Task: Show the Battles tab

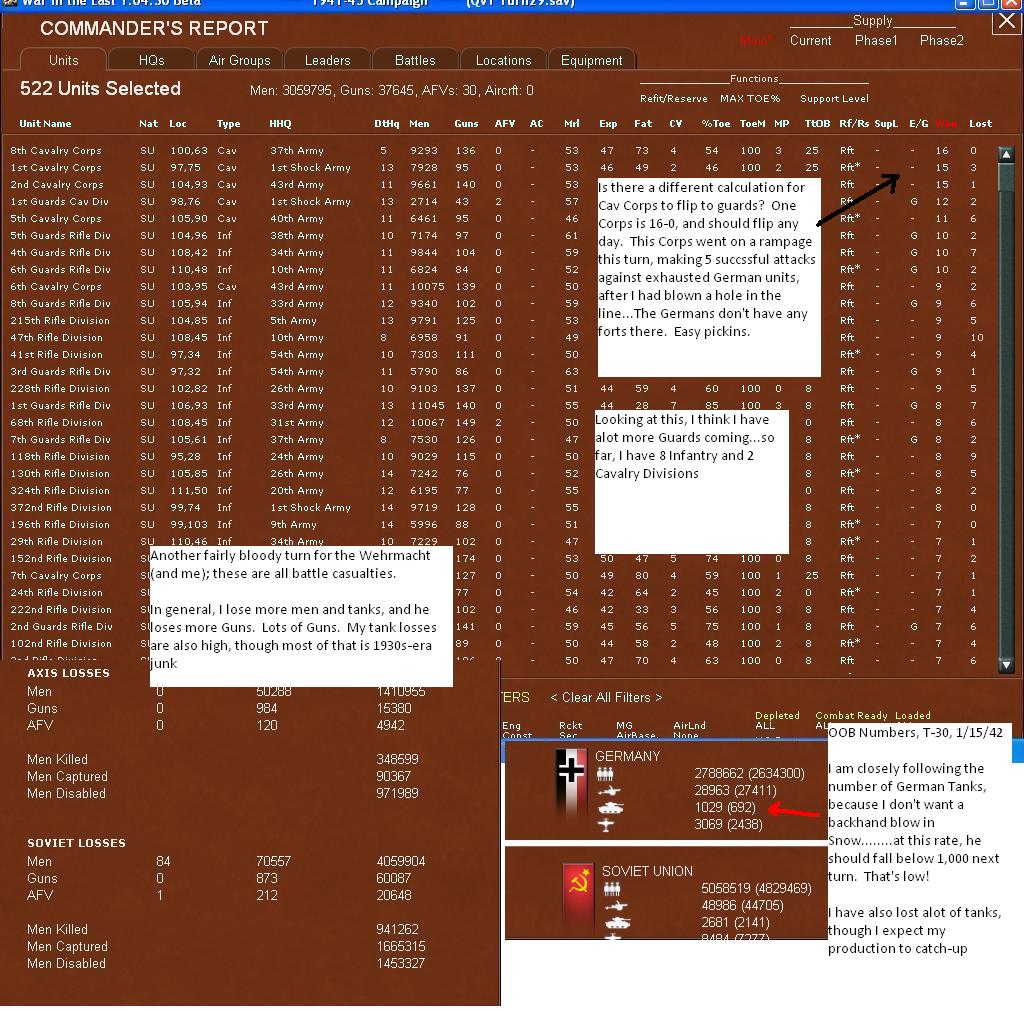Action: 415,60
